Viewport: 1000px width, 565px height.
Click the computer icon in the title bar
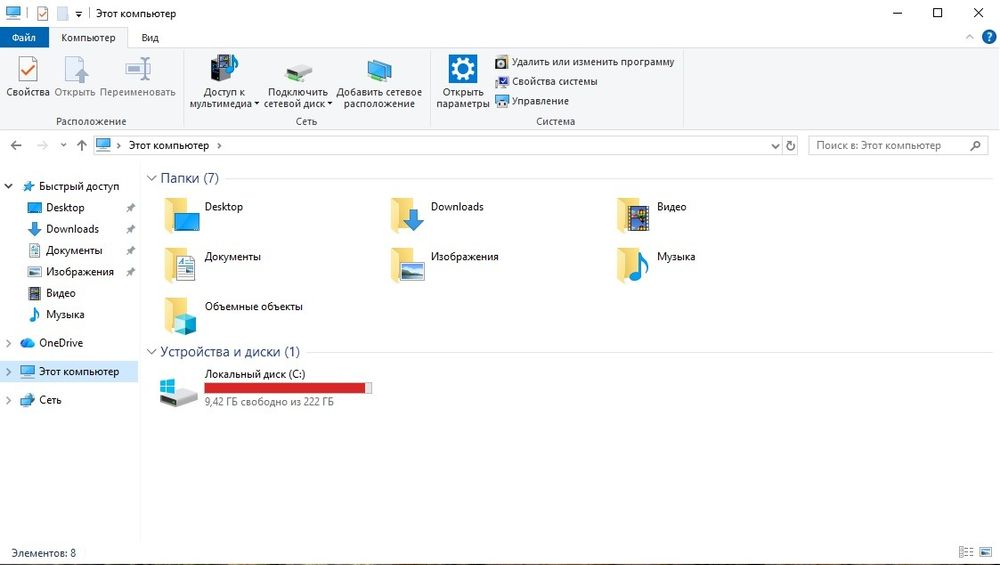click(13, 13)
